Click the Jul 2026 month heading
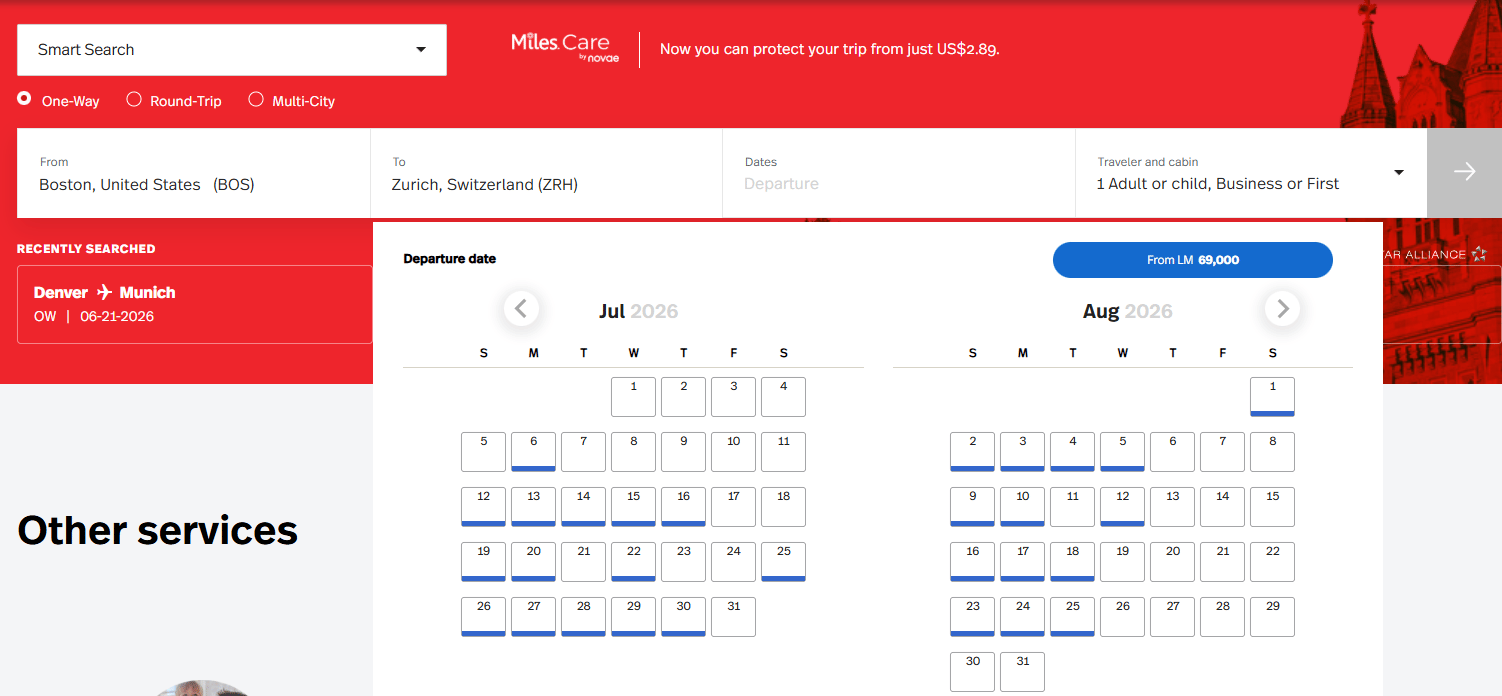The width and height of the screenshot is (1502, 696). (638, 311)
